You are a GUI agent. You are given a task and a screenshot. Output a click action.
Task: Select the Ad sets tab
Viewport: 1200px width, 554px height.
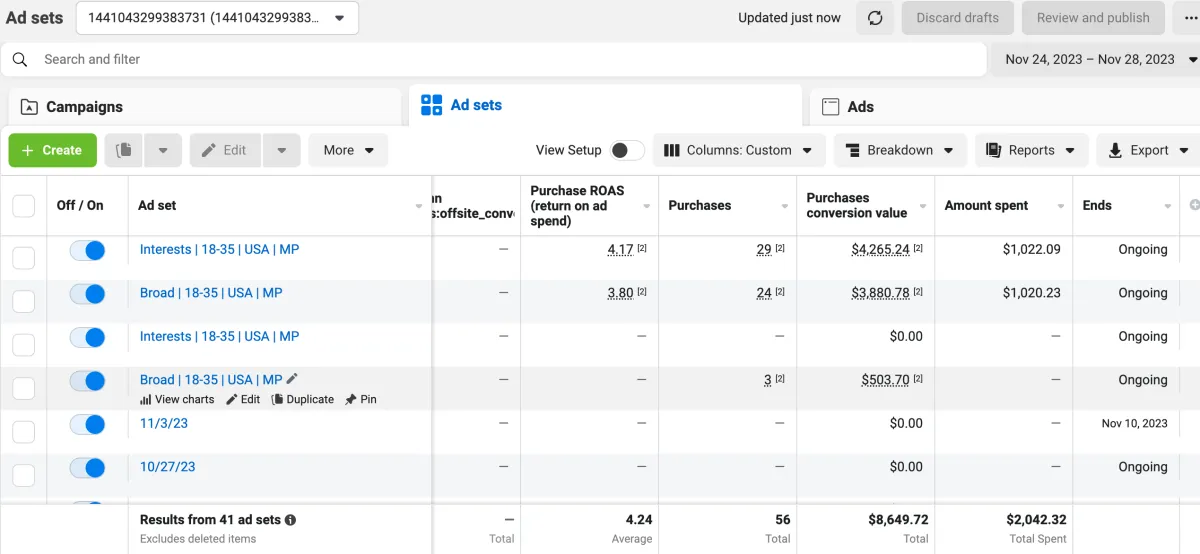[x=605, y=105]
